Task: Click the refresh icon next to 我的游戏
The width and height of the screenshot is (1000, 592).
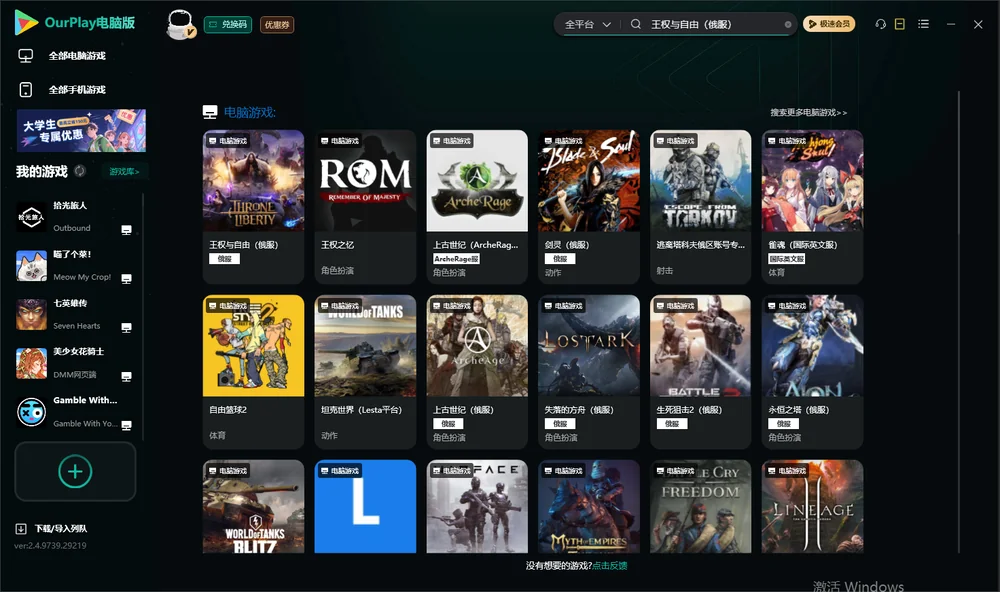Action: pyautogui.click(x=80, y=171)
